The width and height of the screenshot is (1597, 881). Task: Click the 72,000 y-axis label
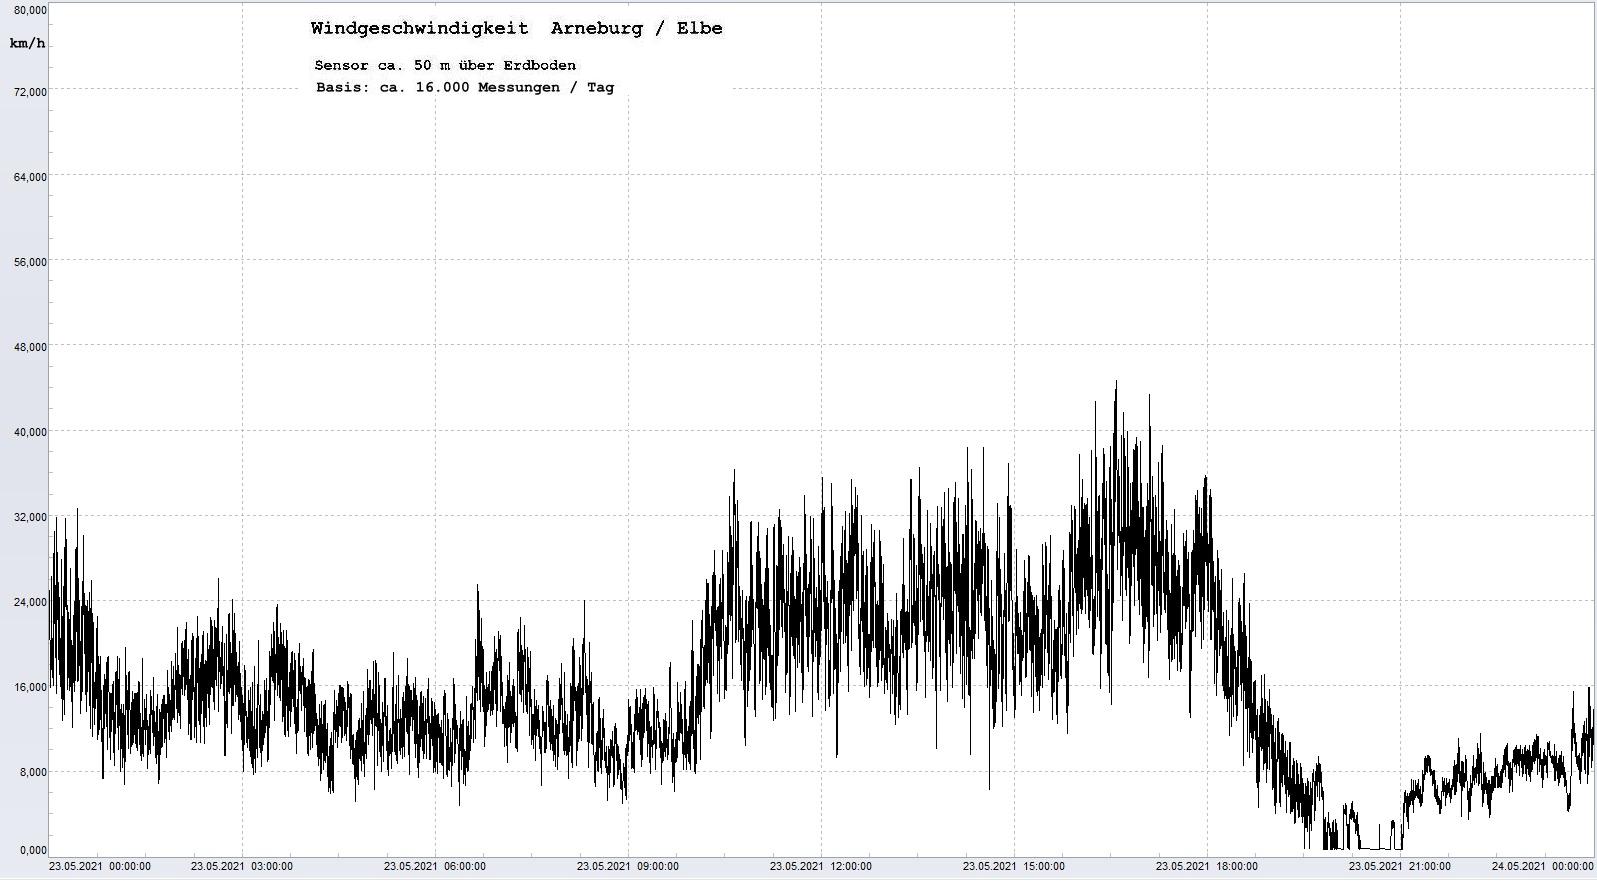30,92
